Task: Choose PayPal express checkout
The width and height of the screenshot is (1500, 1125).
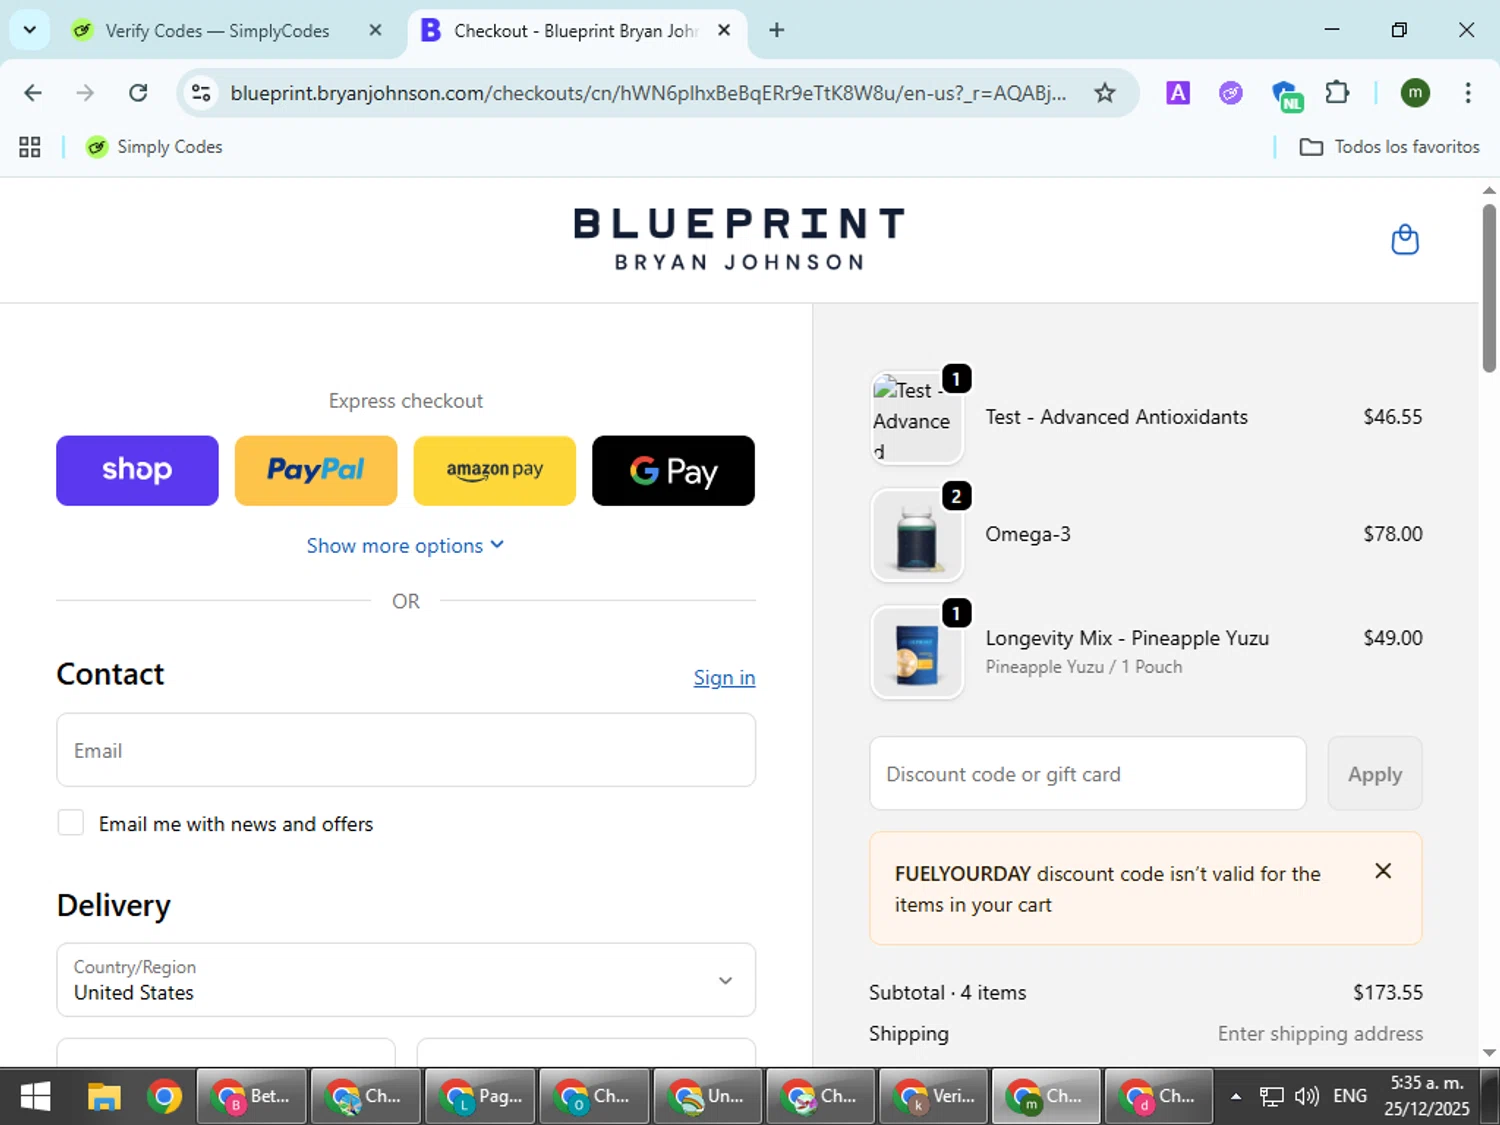Action: pyautogui.click(x=316, y=470)
